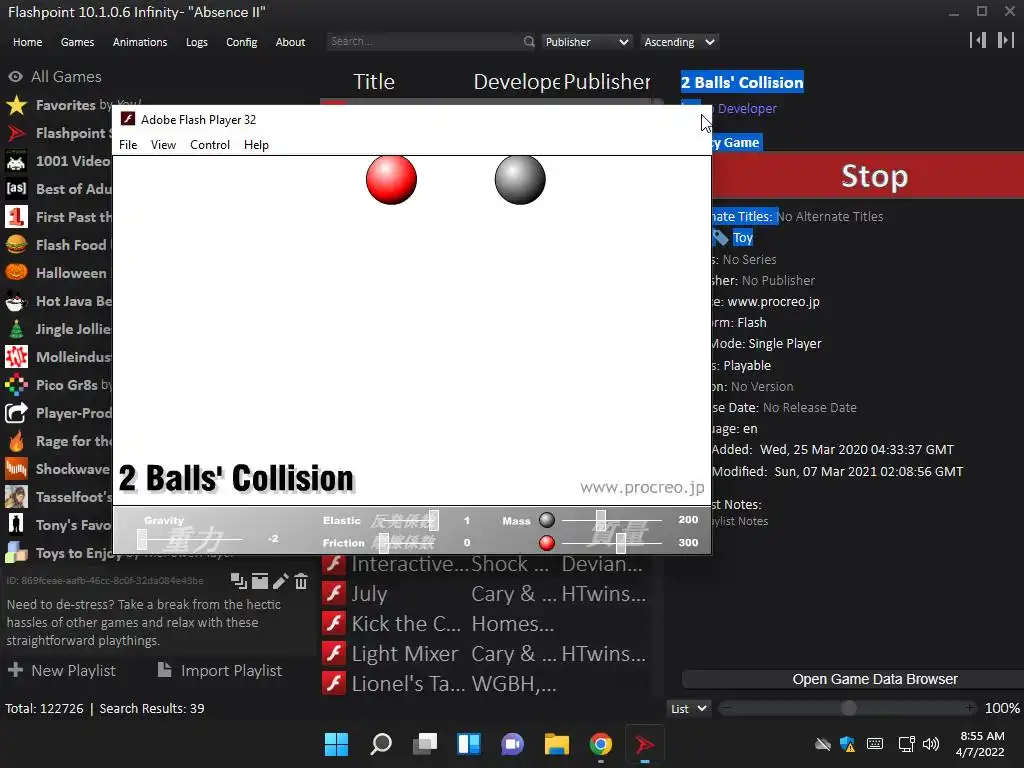Open the View menu in Flash Player
The image size is (1024, 768).
tap(163, 145)
